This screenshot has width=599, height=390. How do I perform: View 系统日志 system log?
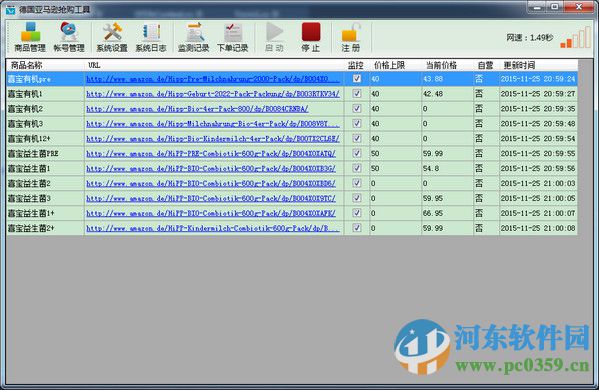tap(151, 37)
